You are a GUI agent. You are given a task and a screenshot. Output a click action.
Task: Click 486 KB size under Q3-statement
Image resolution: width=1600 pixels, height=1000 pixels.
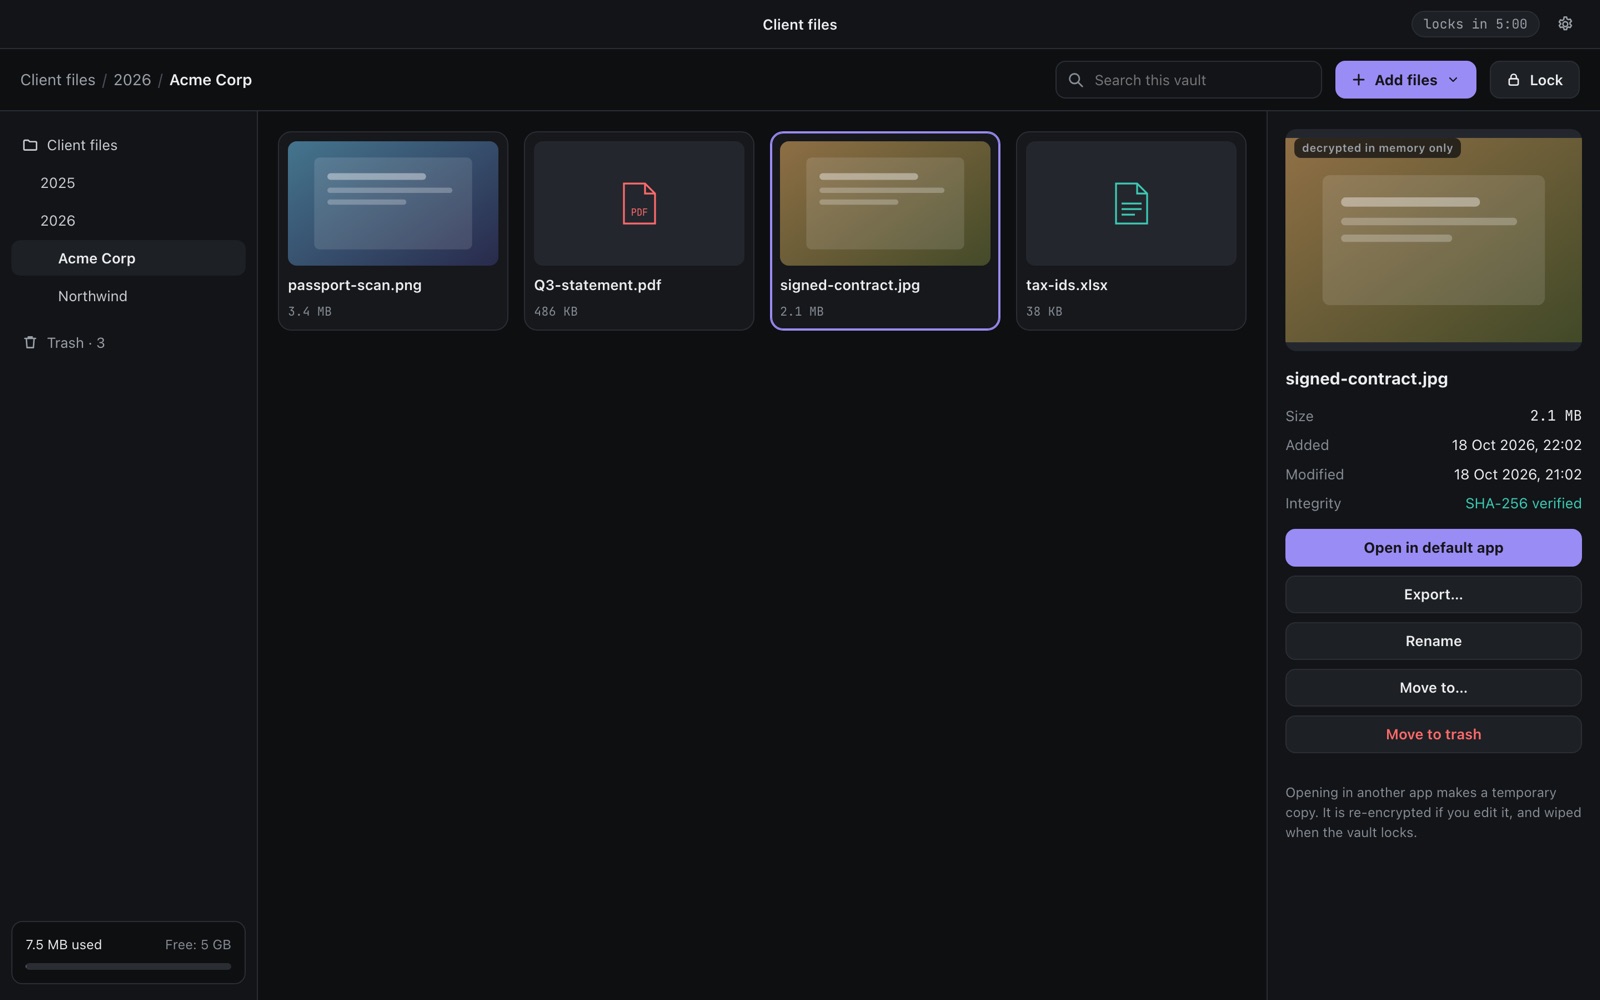point(556,312)
